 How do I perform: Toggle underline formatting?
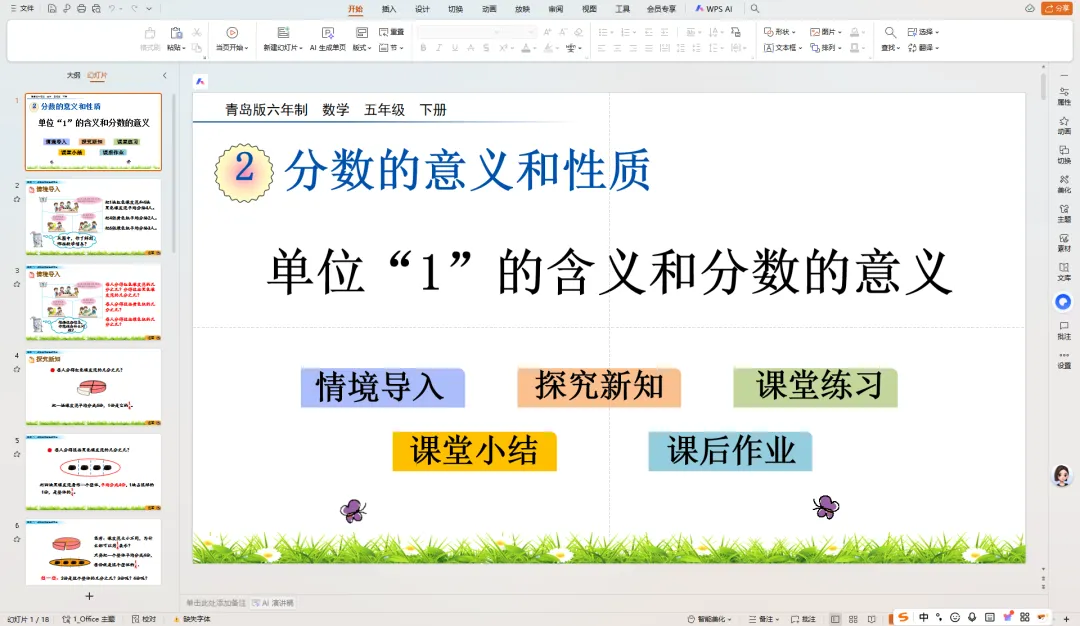coord(455,48)
